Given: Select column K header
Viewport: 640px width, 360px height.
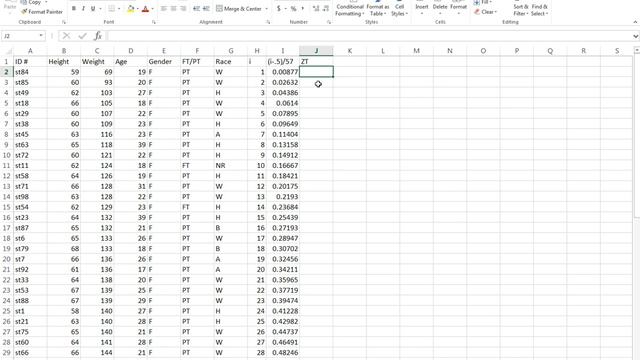Looking at the screenshot, I should pyautogui.click(x=350, y=51).
